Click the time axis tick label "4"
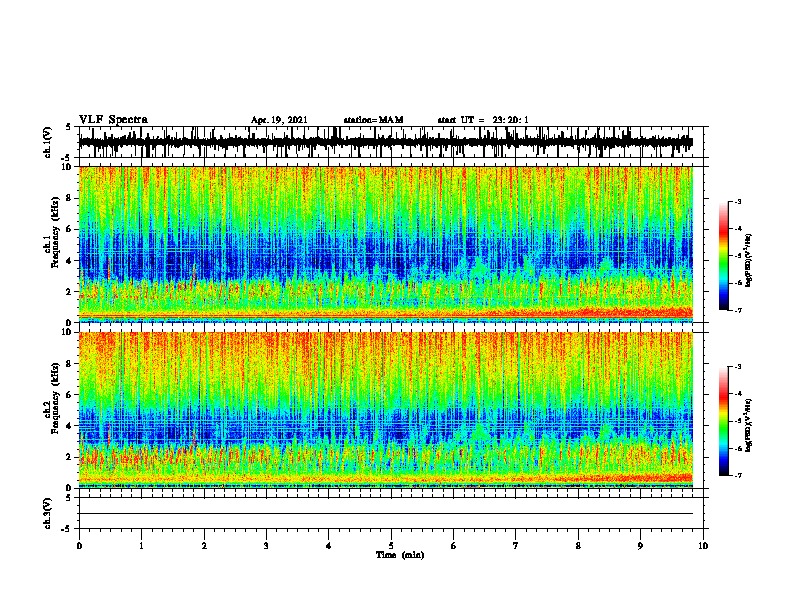Screen dimensions: 792x612 [329, 546]
